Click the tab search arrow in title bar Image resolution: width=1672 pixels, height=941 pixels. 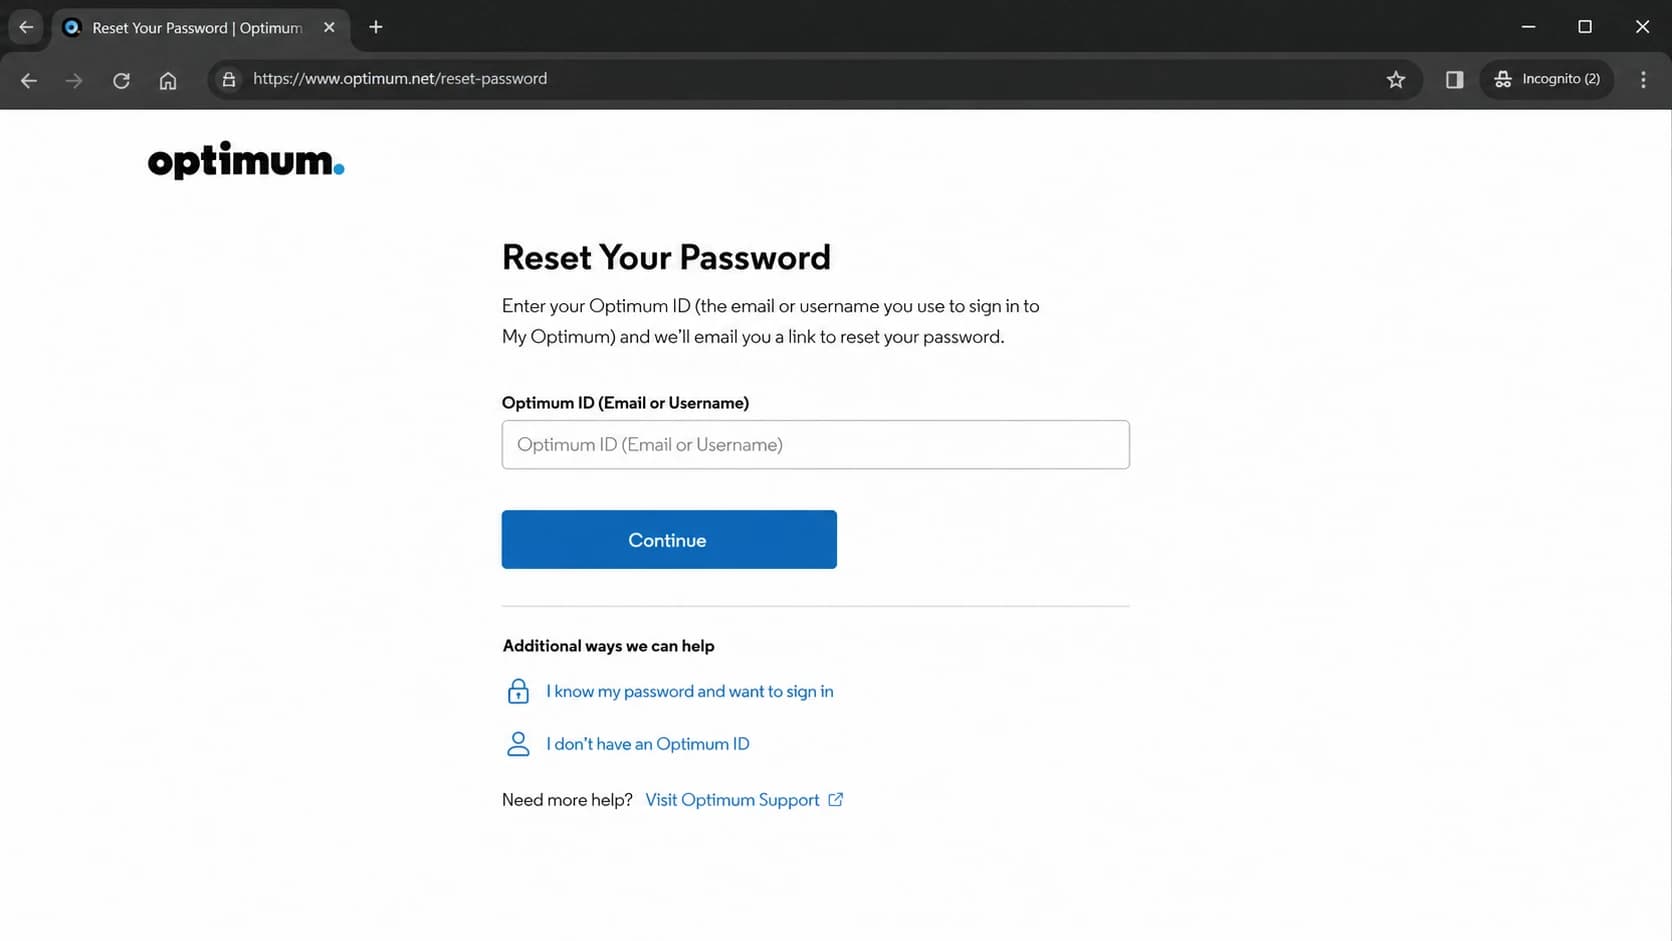[x=26, y=27]
